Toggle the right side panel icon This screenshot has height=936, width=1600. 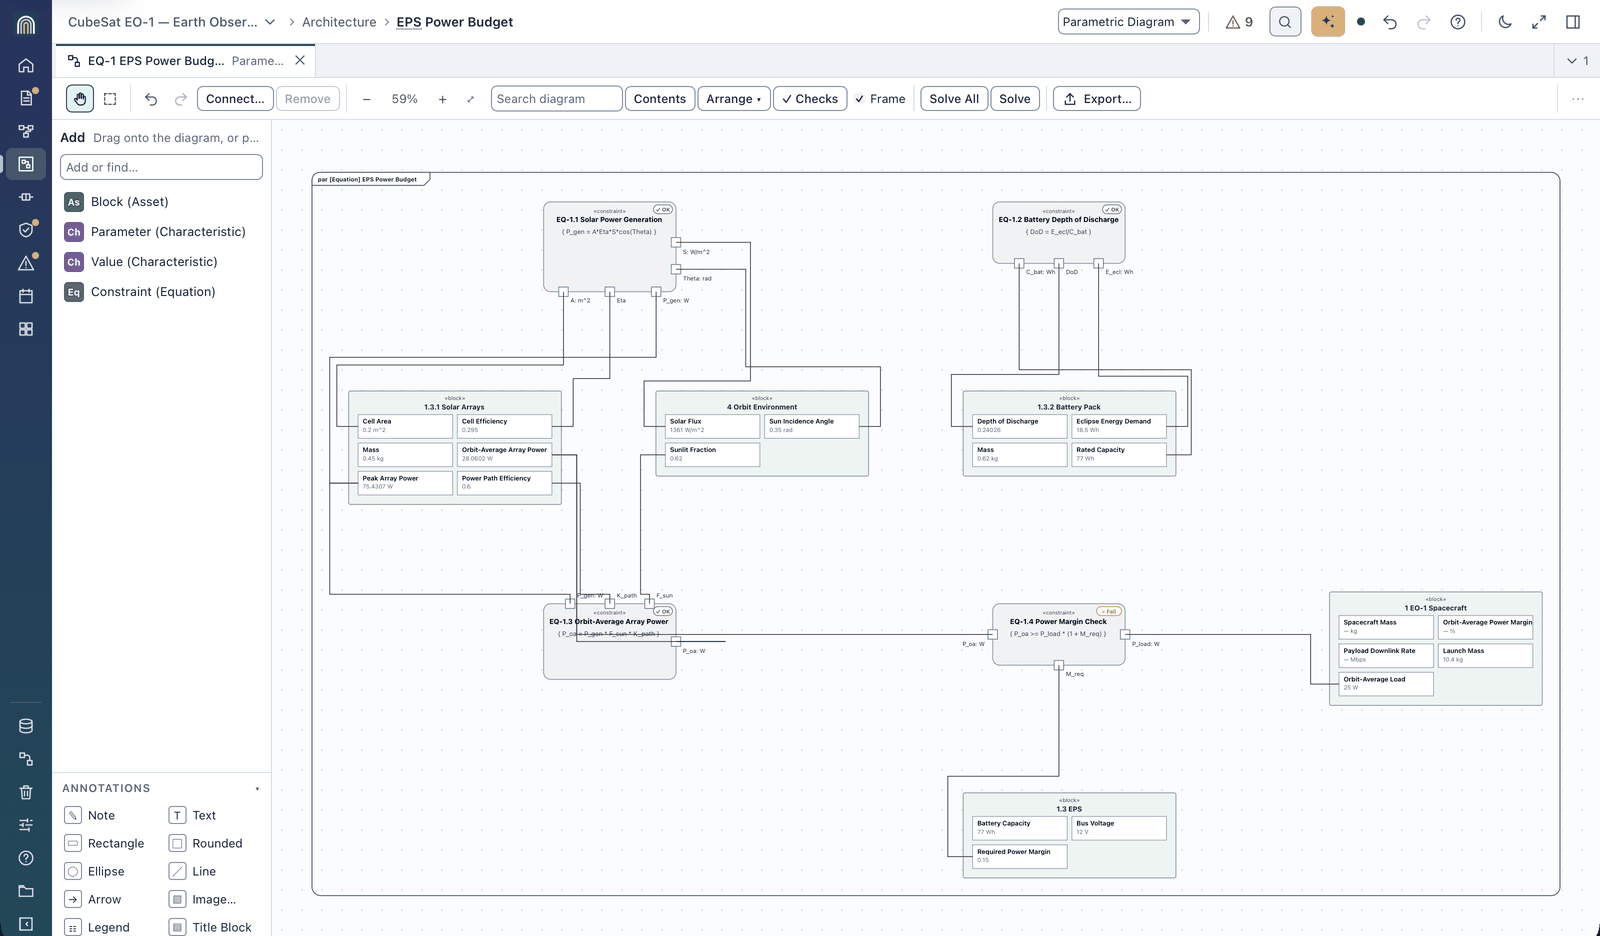coord(1573,22)
